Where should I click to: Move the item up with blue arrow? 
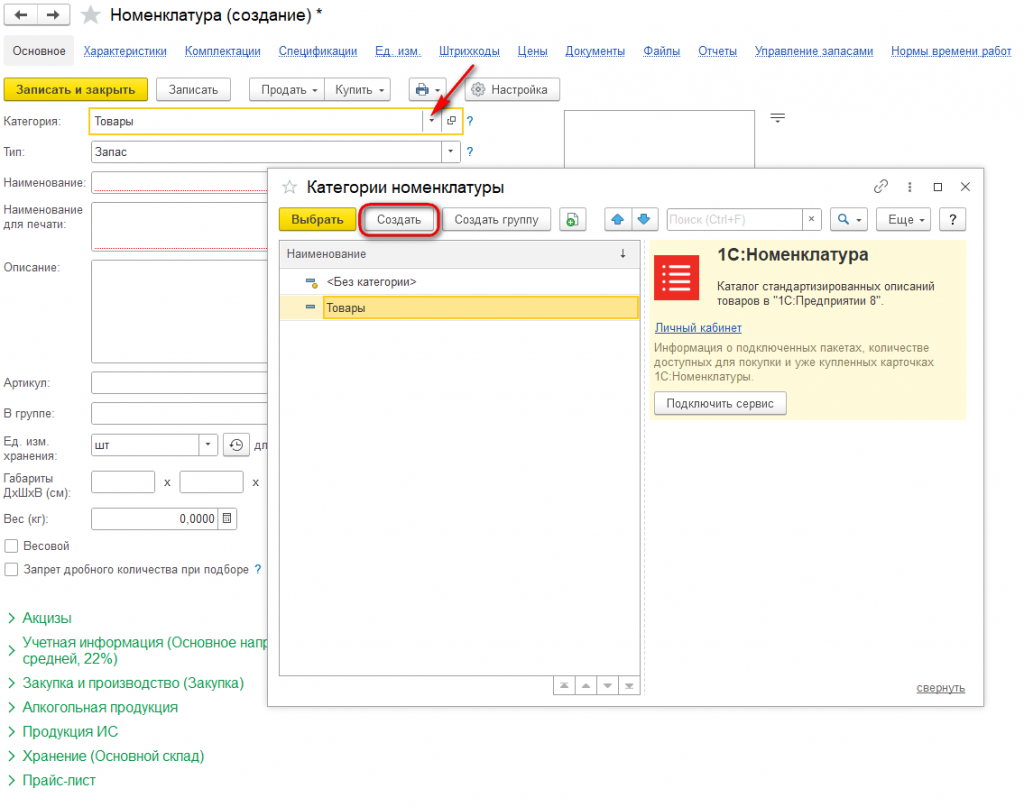(618, 219)
